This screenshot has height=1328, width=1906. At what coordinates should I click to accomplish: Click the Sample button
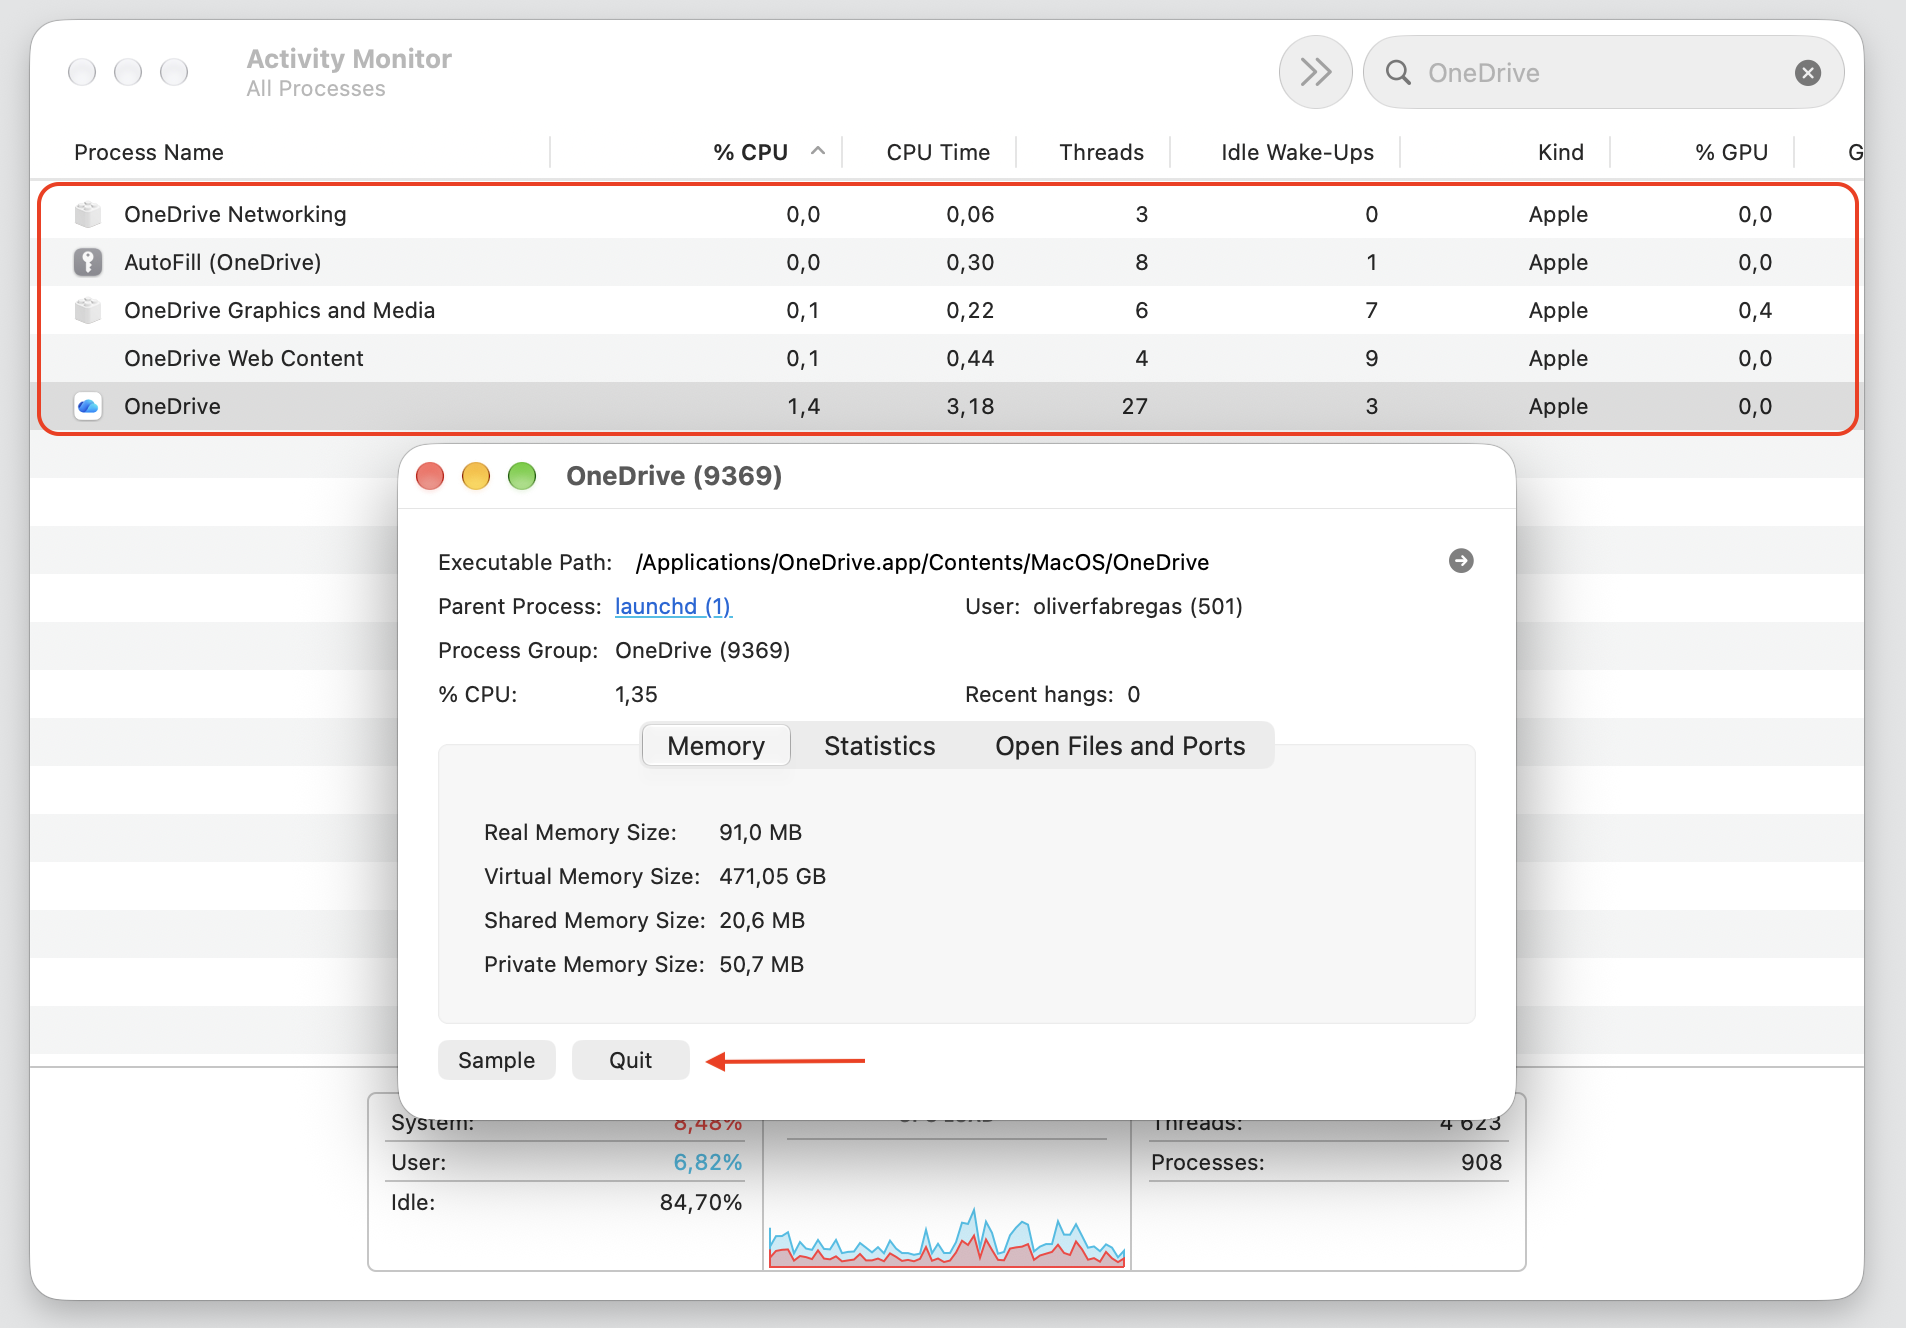point(496,1060)
